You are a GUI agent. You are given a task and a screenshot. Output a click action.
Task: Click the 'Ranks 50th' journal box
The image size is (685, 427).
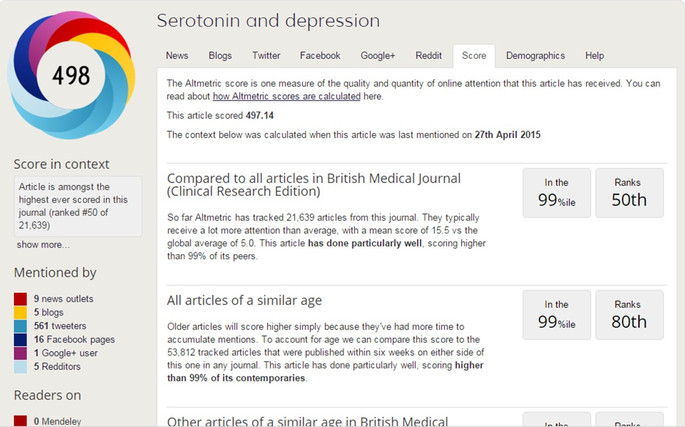[629, 193]
